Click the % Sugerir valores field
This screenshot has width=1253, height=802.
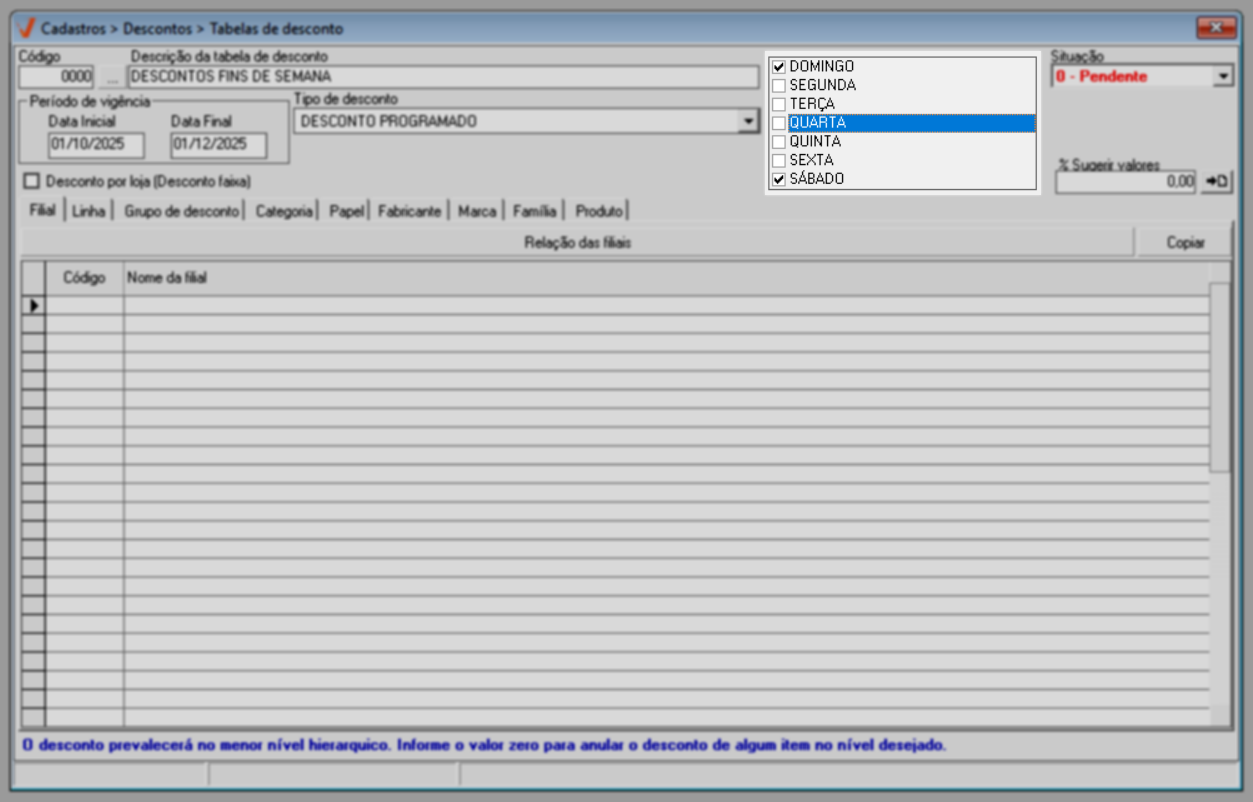tap(1126, 182)
